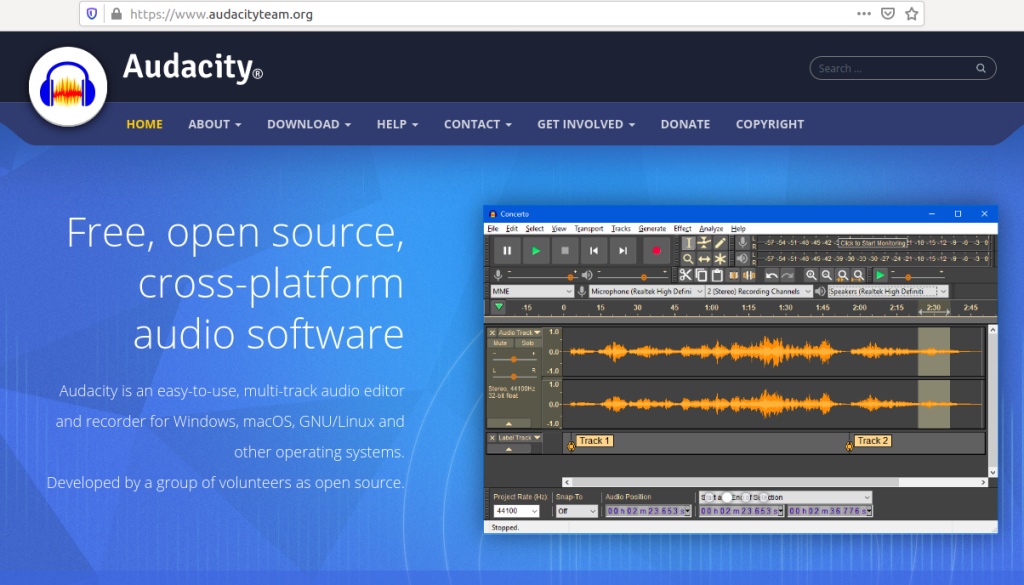Click the Audacity headphones logo
Screen dimensions: 1024x585
pyautogui.click(x=68, y=86)
